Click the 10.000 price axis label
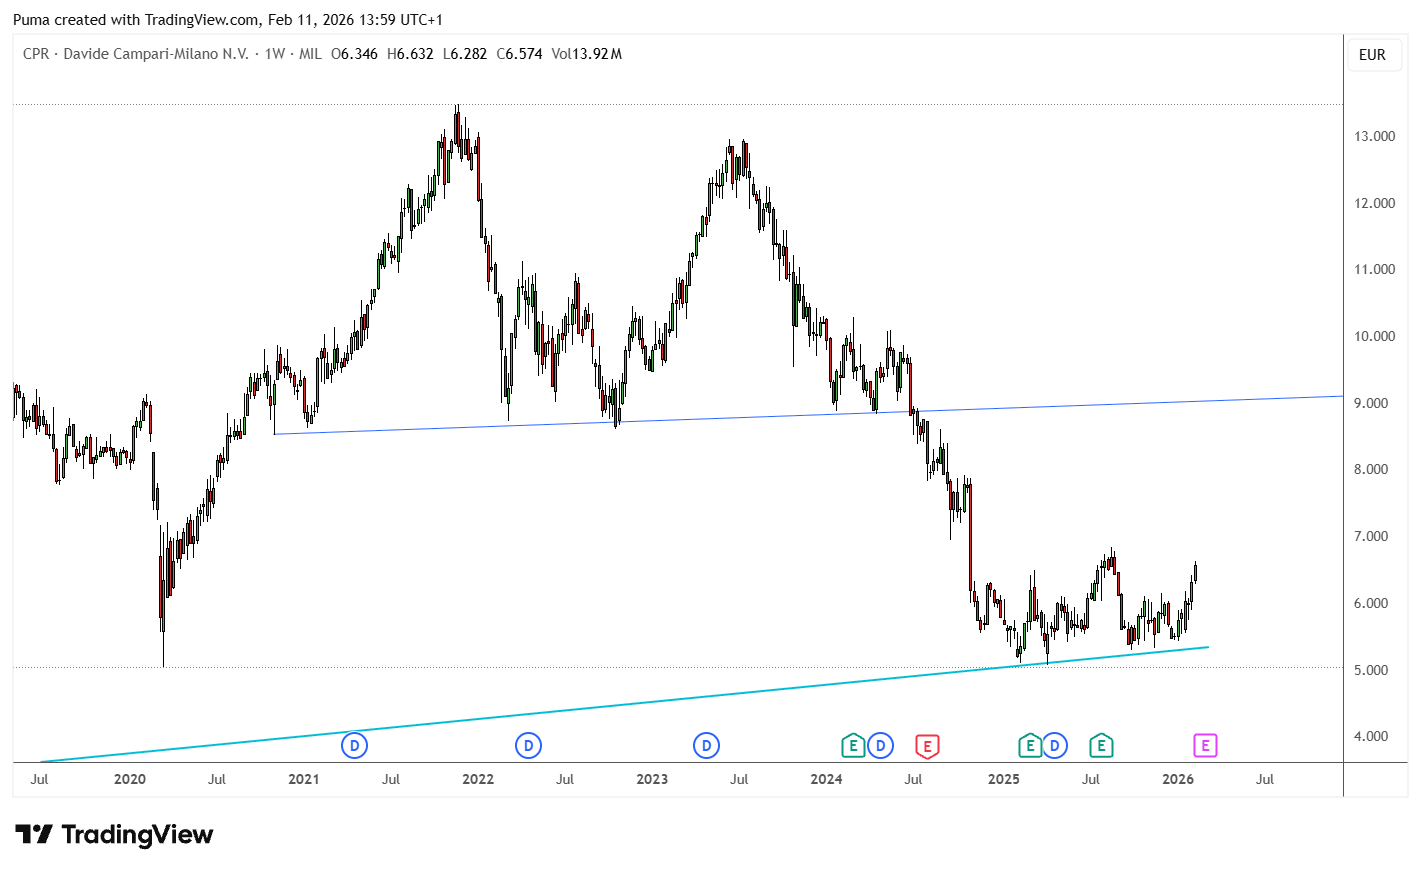The width and height of the screenshot is (1421, 872). point(1374,336)
